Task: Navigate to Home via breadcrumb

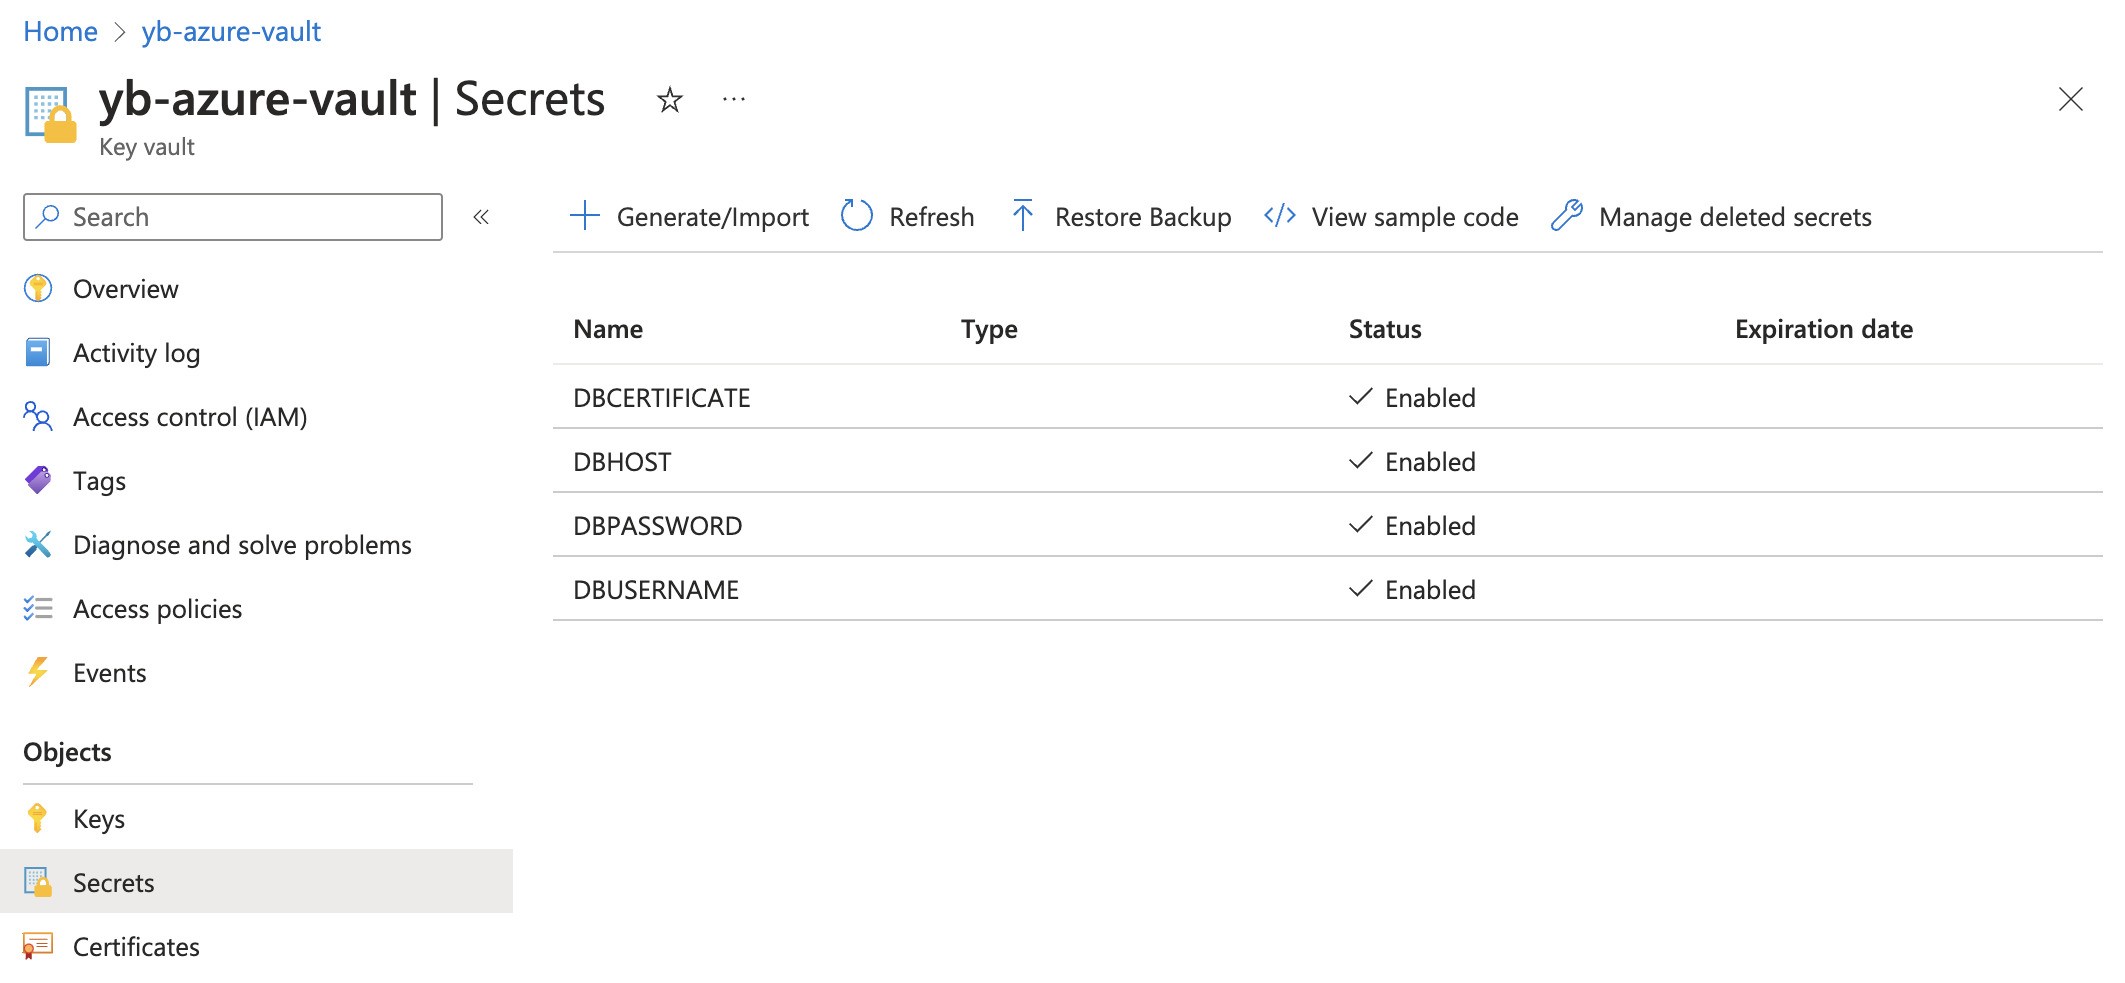Action: [x=60, y=31]
